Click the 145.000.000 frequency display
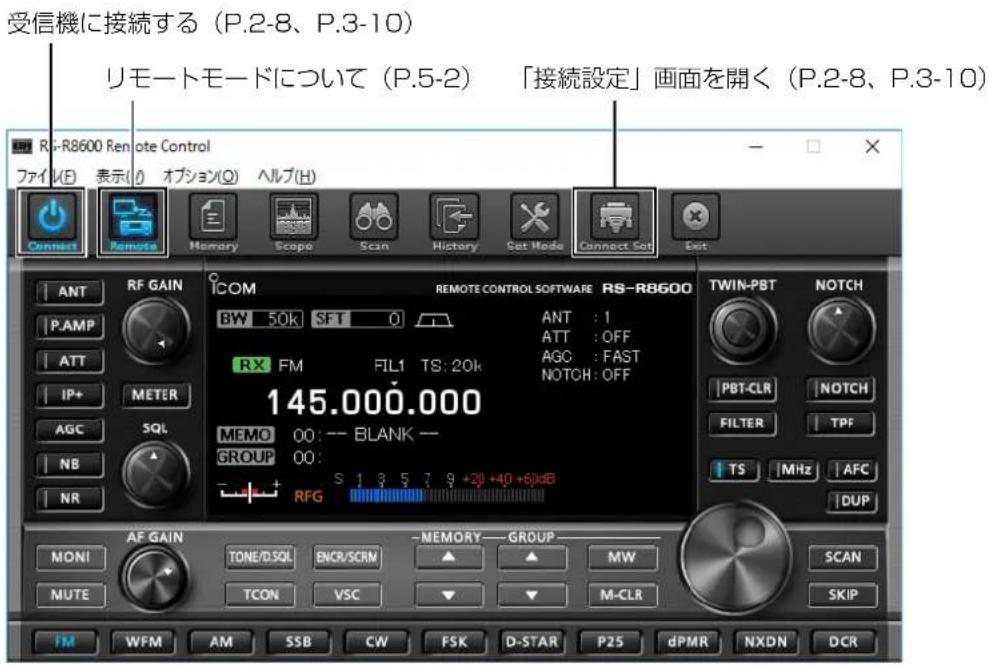The height and width of the screenshot is (665, 989). coord(374,402)
